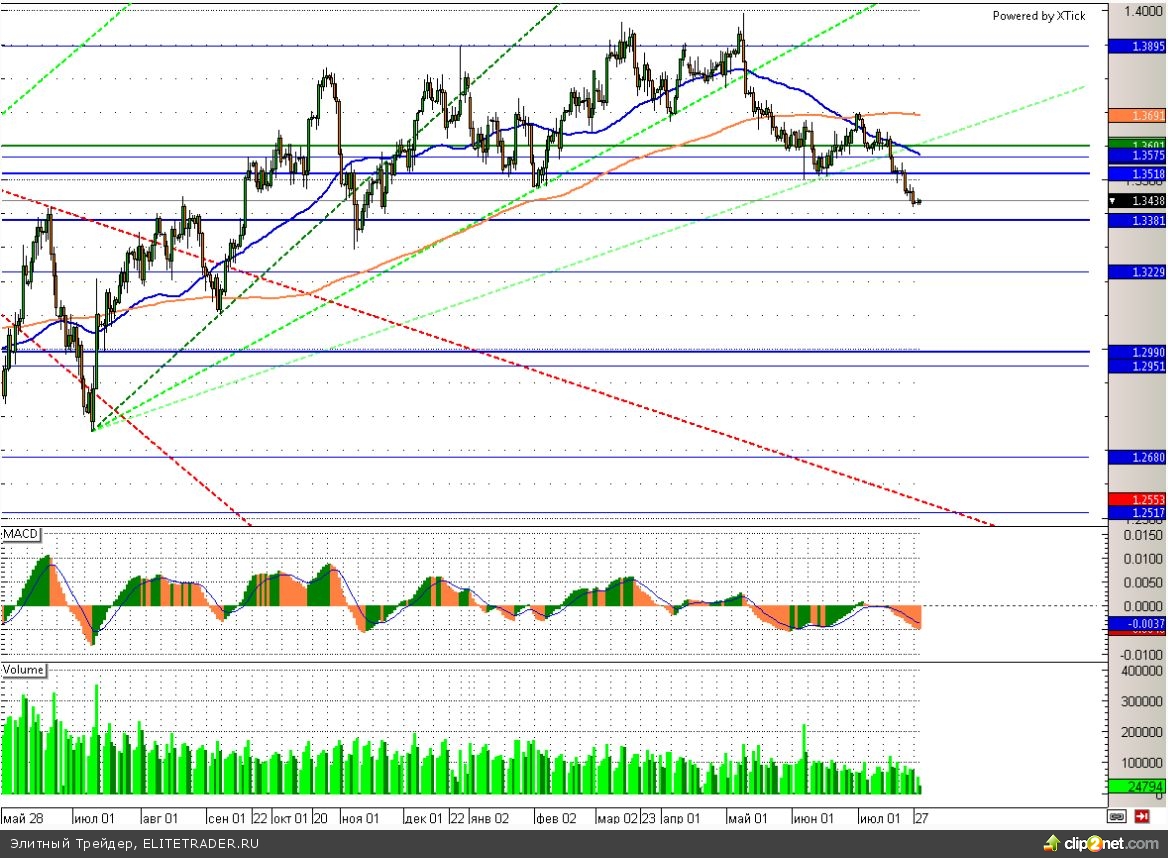1168x858 pixels.
Task: Click the red 1.2553 trendline price tag
Action: tap(1137, 499)
